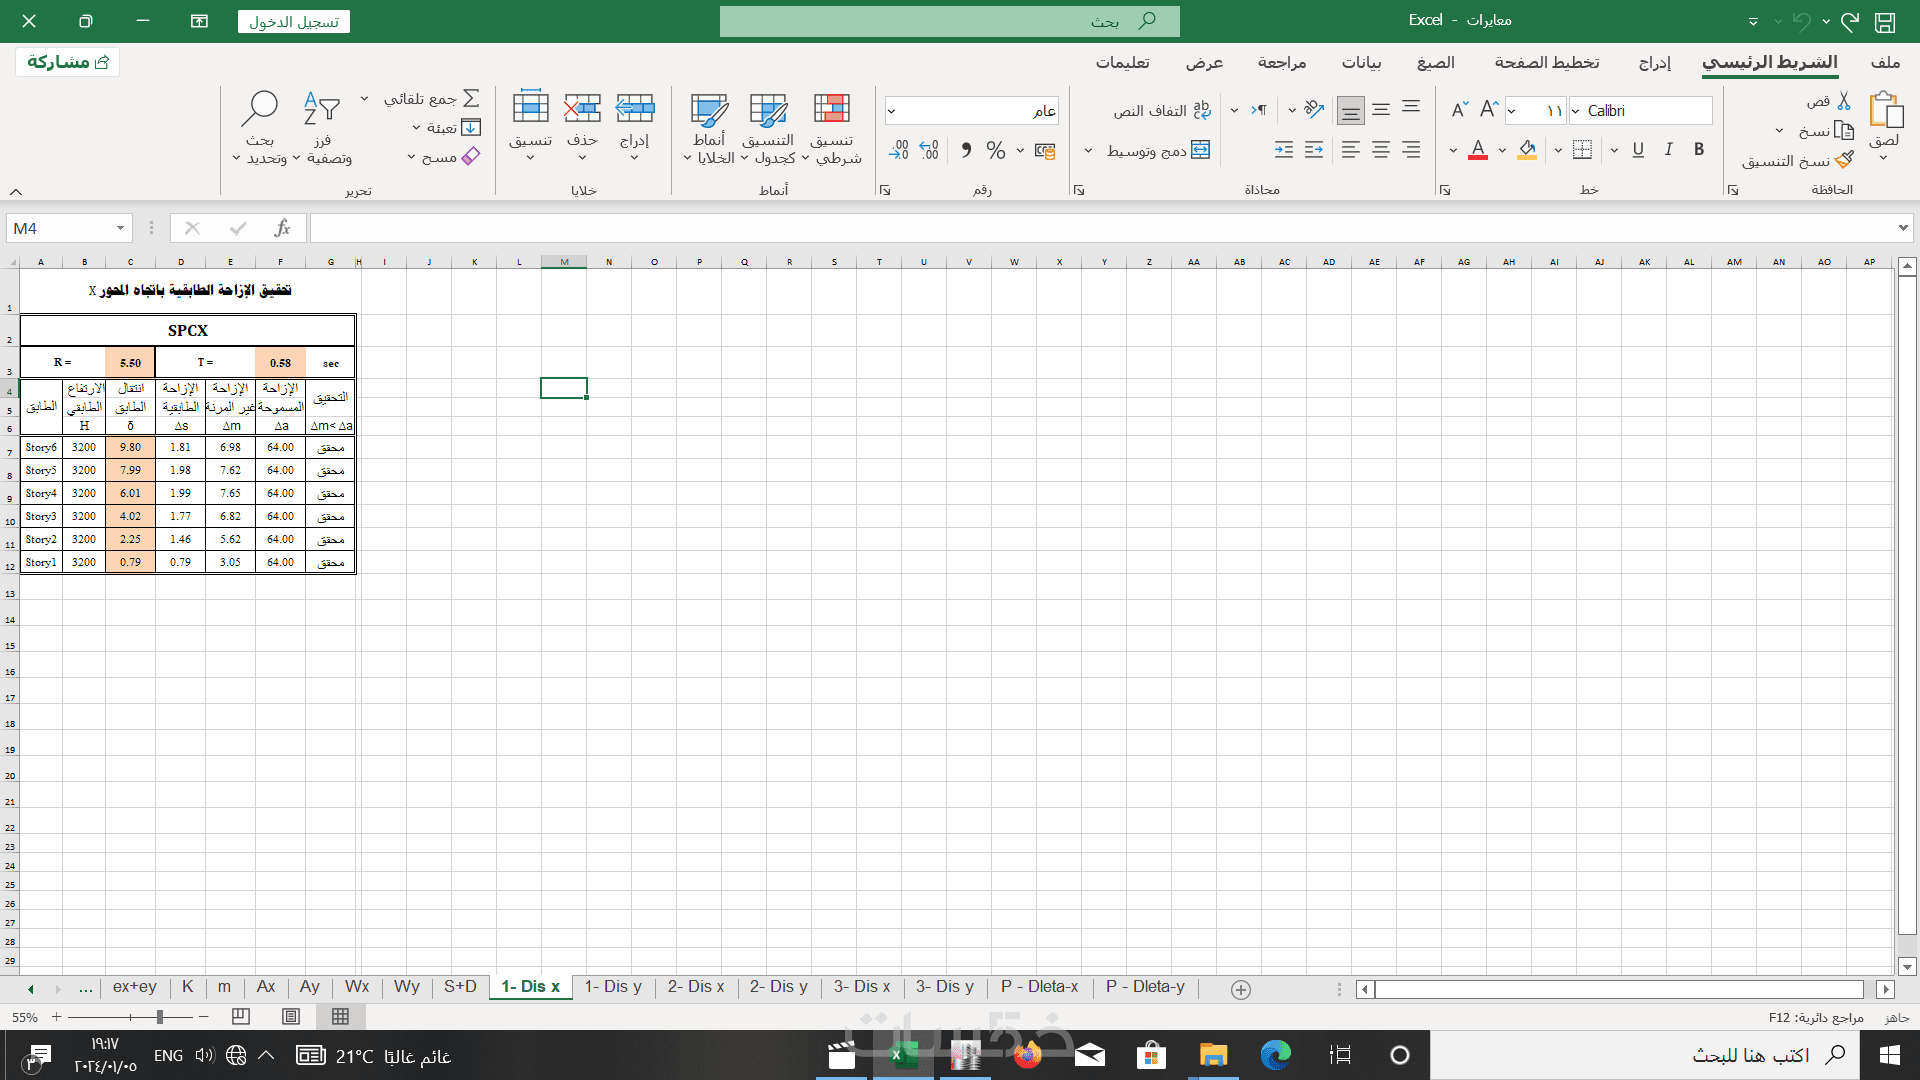This screenshot has height=1080, width=1920.
Task: Click the Sort and Filter icon
Action: (x=322, y=108)
